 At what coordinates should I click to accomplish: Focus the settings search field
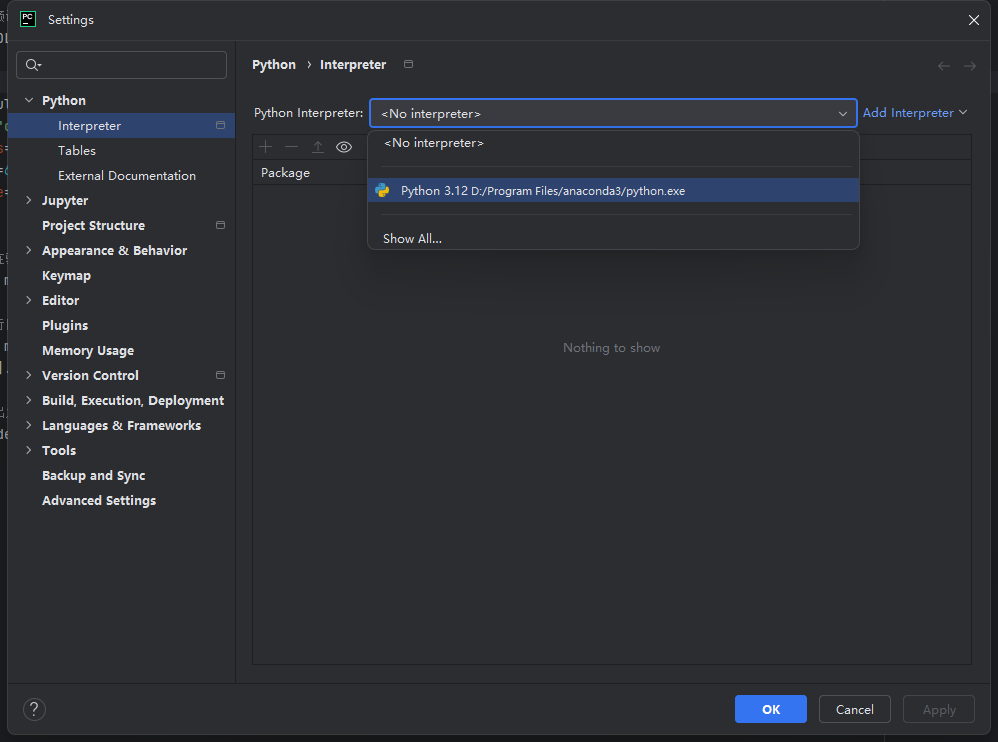(122, 65)
